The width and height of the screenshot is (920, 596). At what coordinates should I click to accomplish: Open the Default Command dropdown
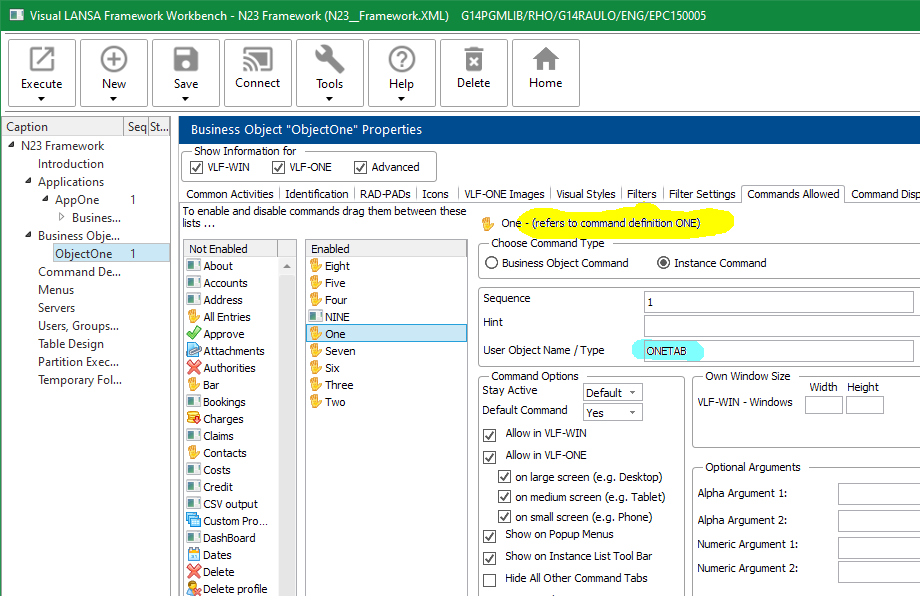pyautogui.click(x=613, y=412)
